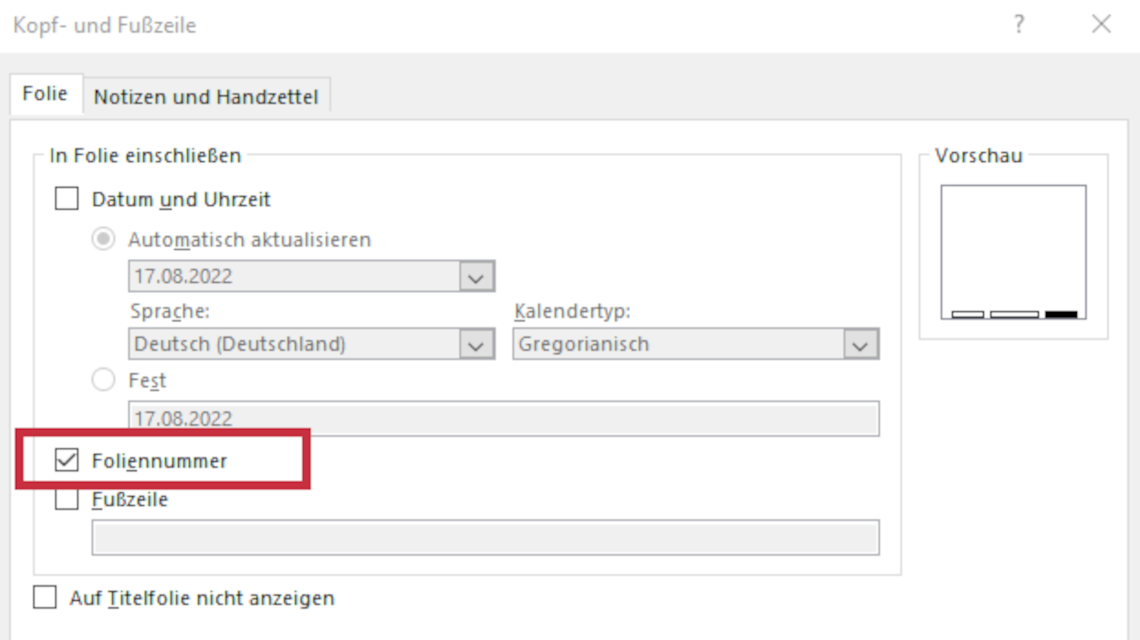The image size is (1140, 640).
Task: Click the help question mark icon
Action: [1019, 24]
